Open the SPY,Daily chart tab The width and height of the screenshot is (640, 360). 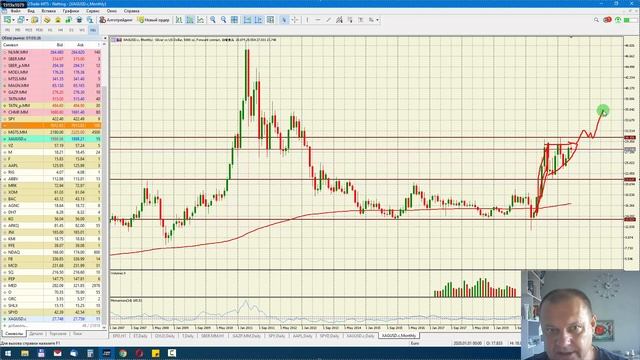(276, 336)
